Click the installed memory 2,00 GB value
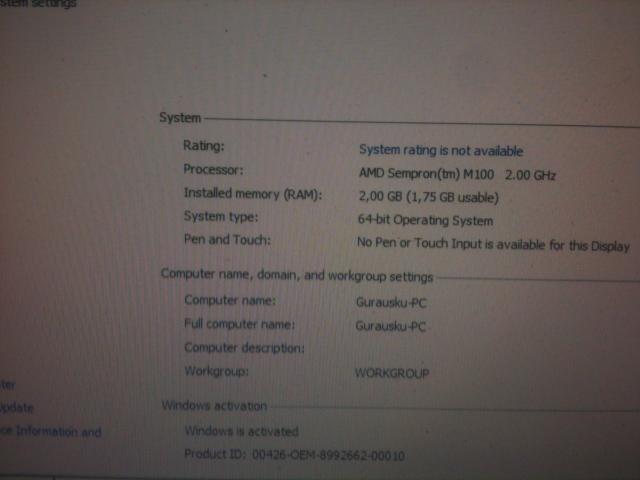 tap(428, 197)
